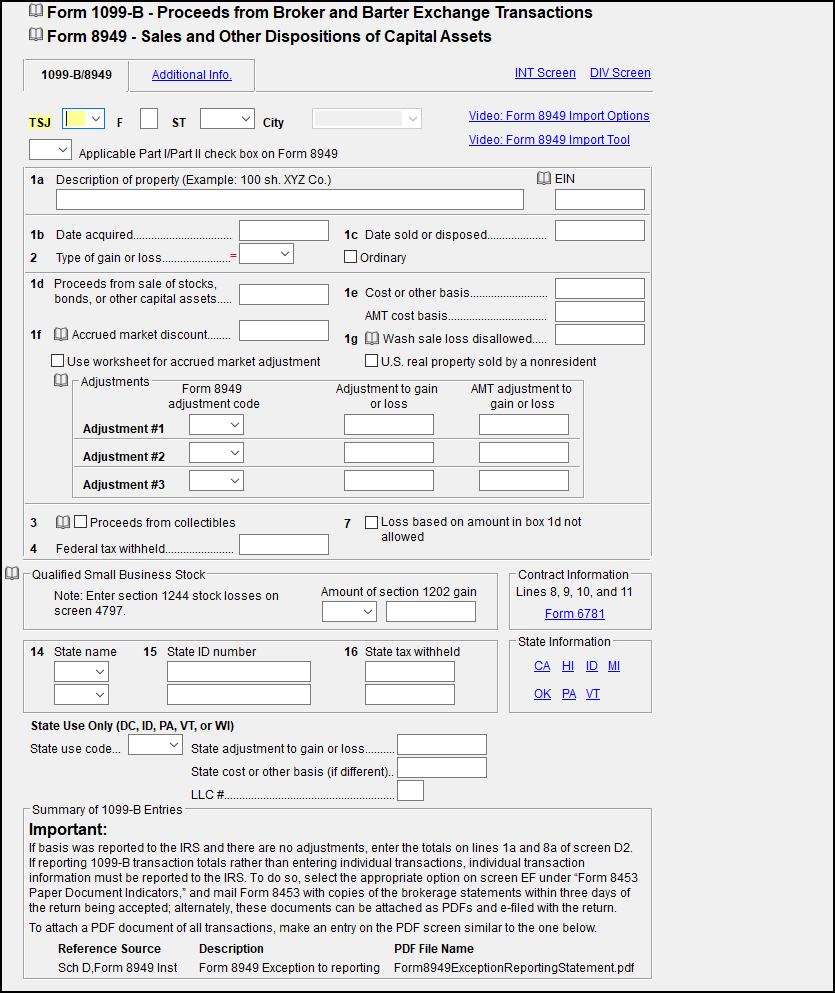835x993 pixels.
Task: Click the AMT cost basis field
Action: pos(600,312)
